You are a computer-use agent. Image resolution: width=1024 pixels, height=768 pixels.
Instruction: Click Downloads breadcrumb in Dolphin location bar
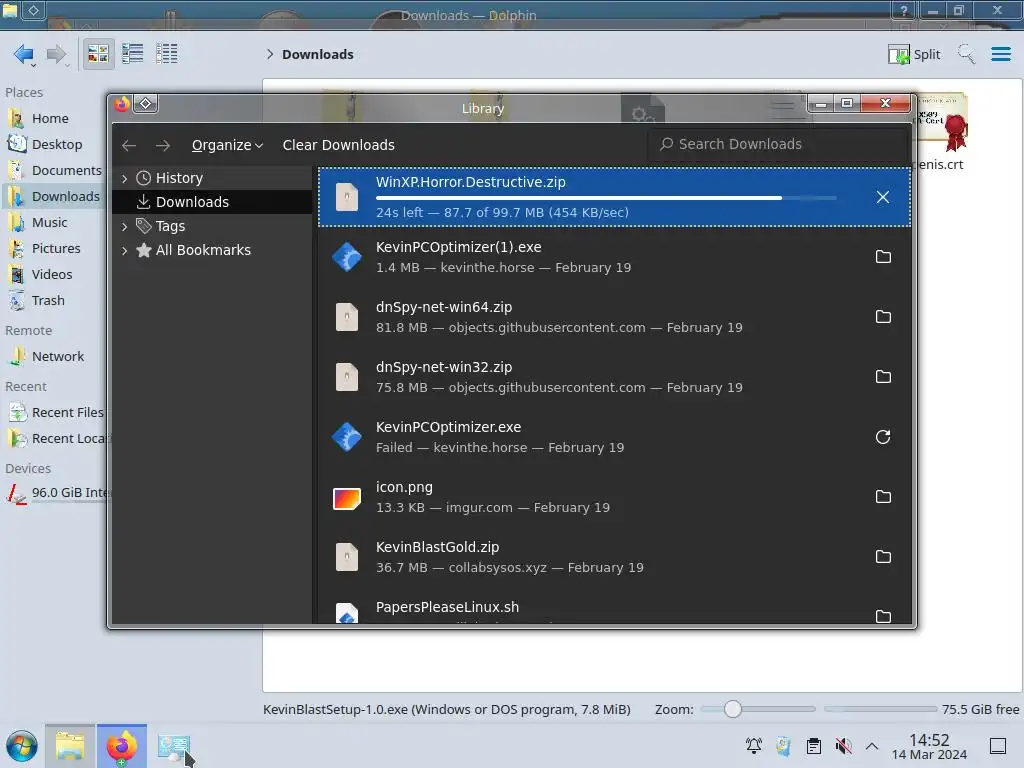[x=317, y=54]
